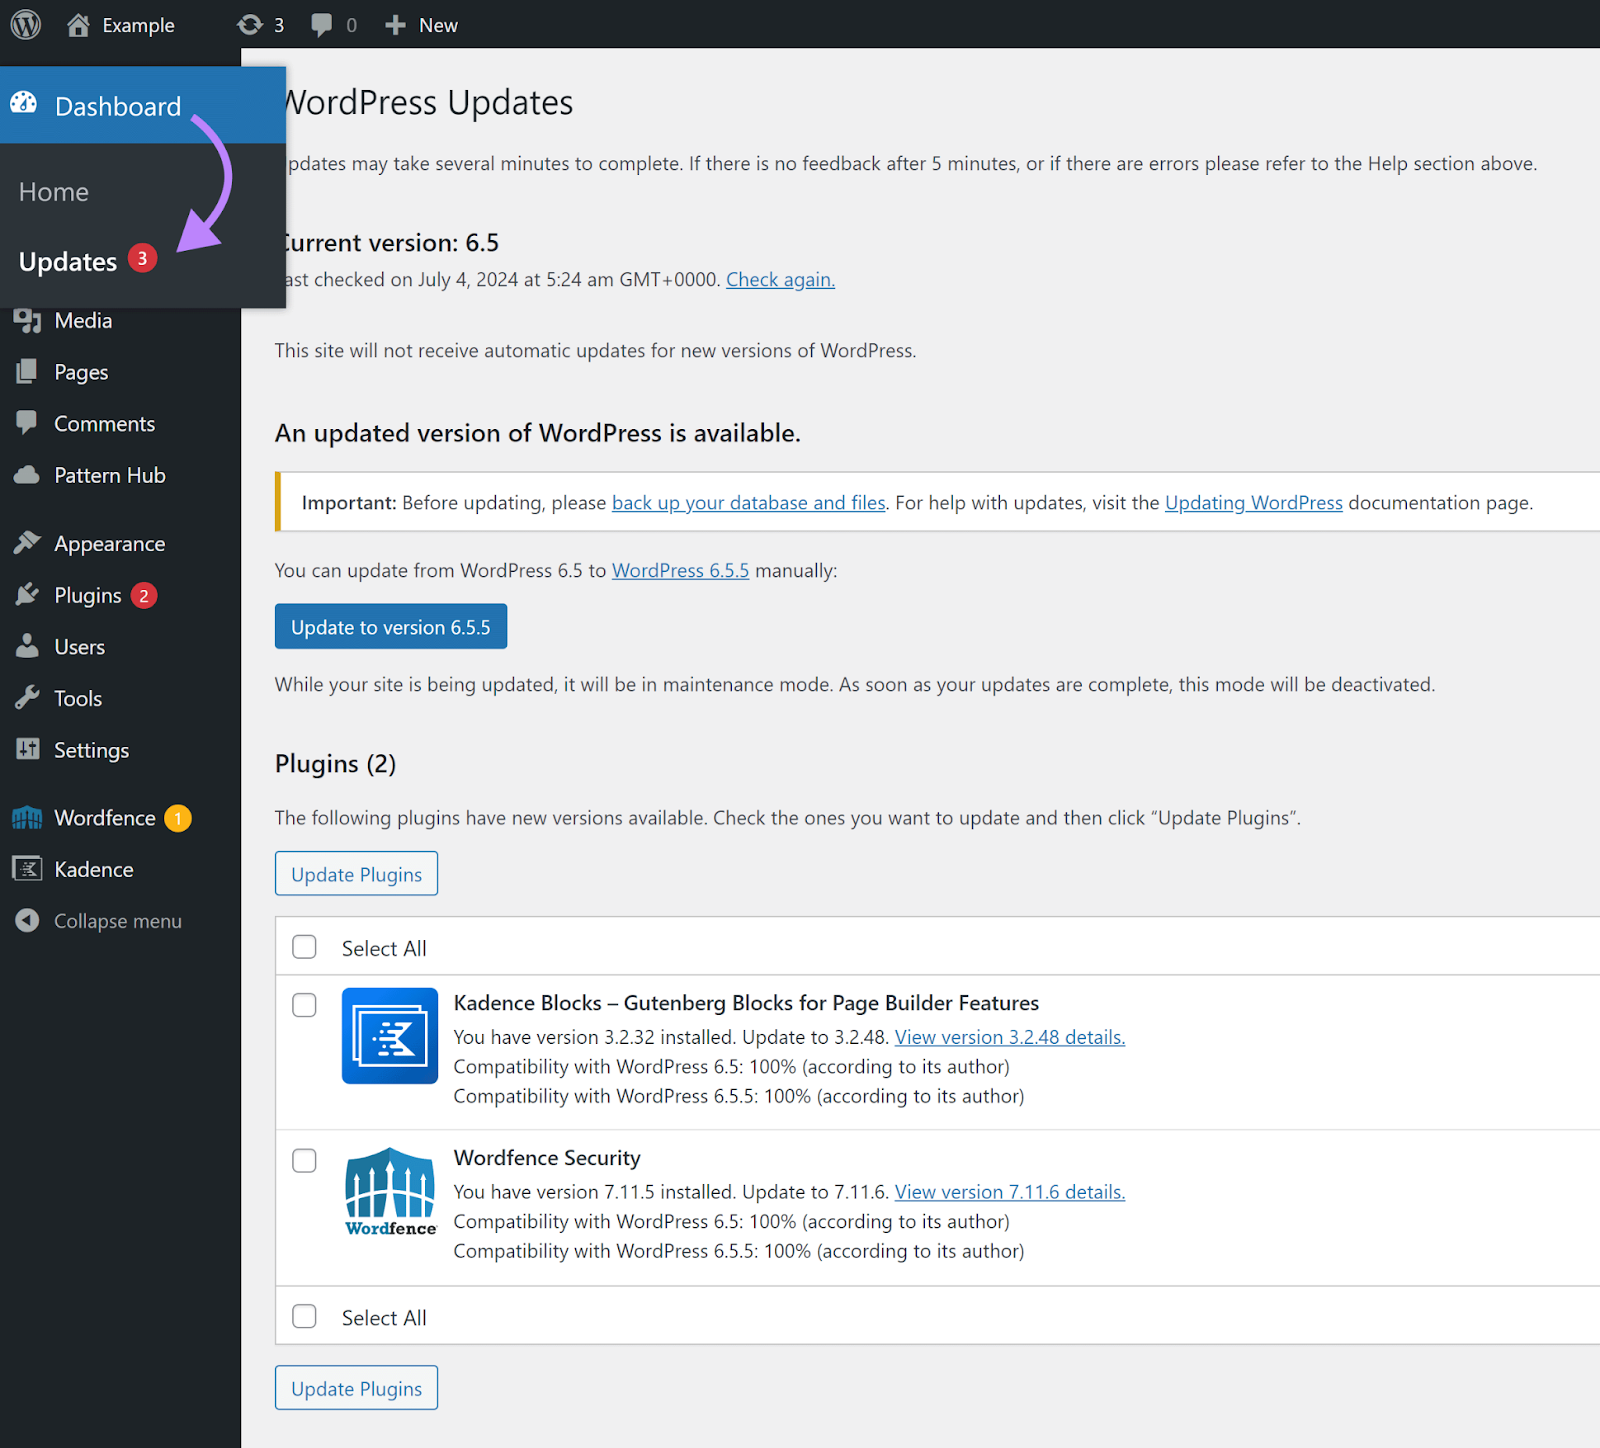The height and width of the screenshot is (1448, 1600).
Task: Open the Tools wrench icon
Action: [x=27, y=698]
